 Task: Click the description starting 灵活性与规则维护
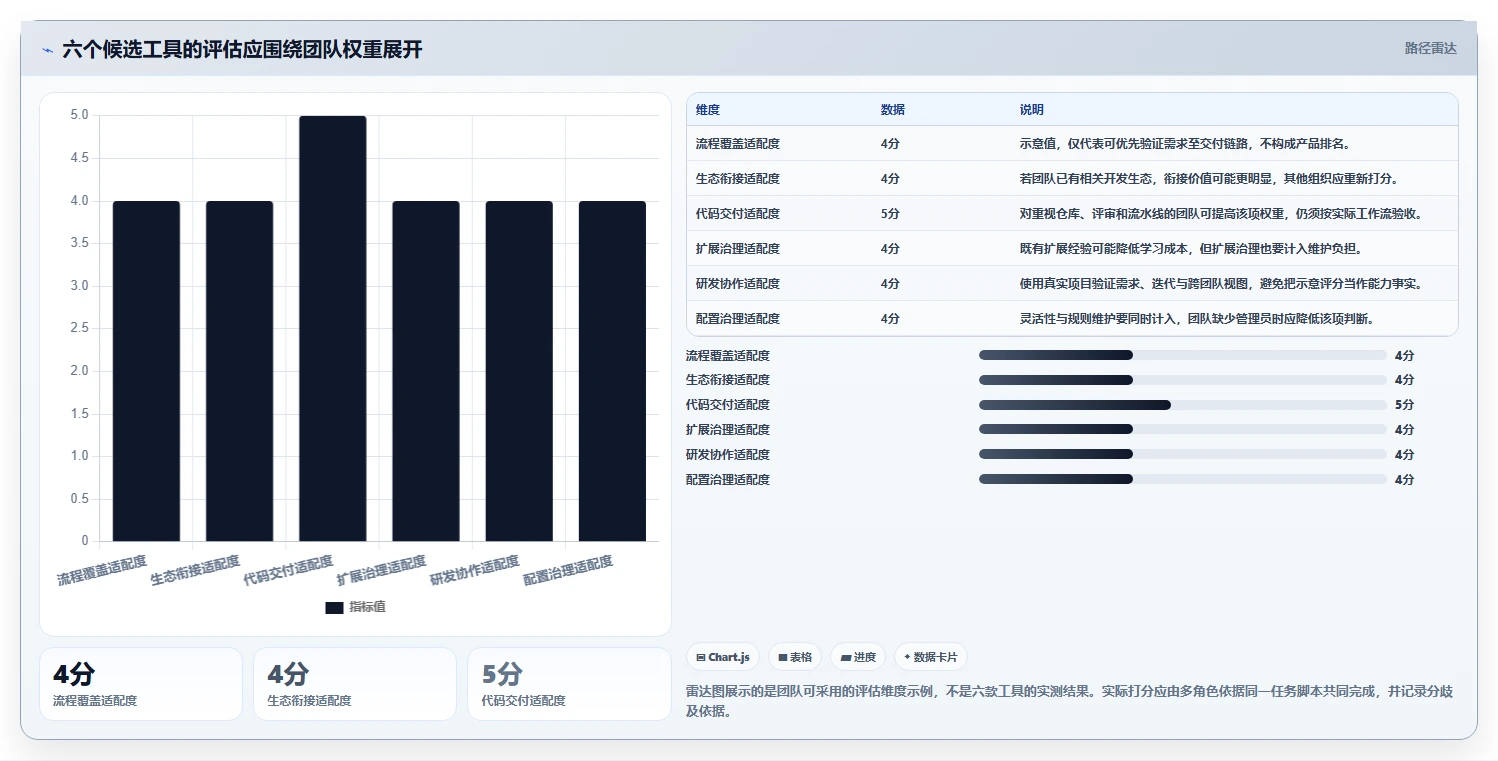point(1197,319)
